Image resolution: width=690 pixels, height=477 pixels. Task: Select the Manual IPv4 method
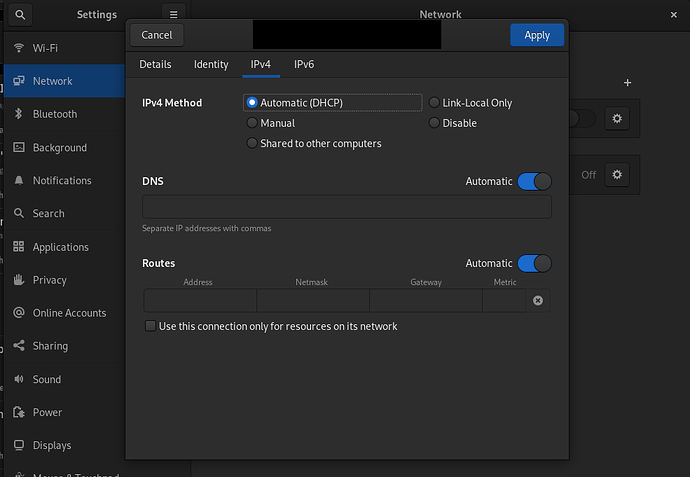pos(252,123)
